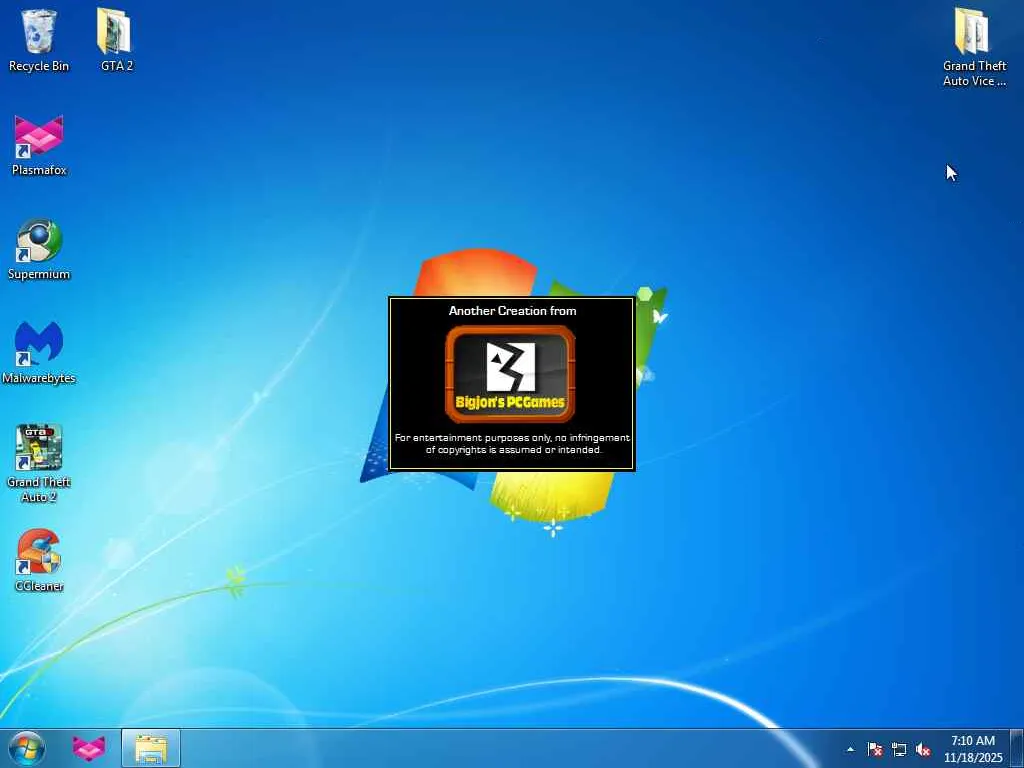Launch Supermium browser shortcut

(x=39, y=249)
